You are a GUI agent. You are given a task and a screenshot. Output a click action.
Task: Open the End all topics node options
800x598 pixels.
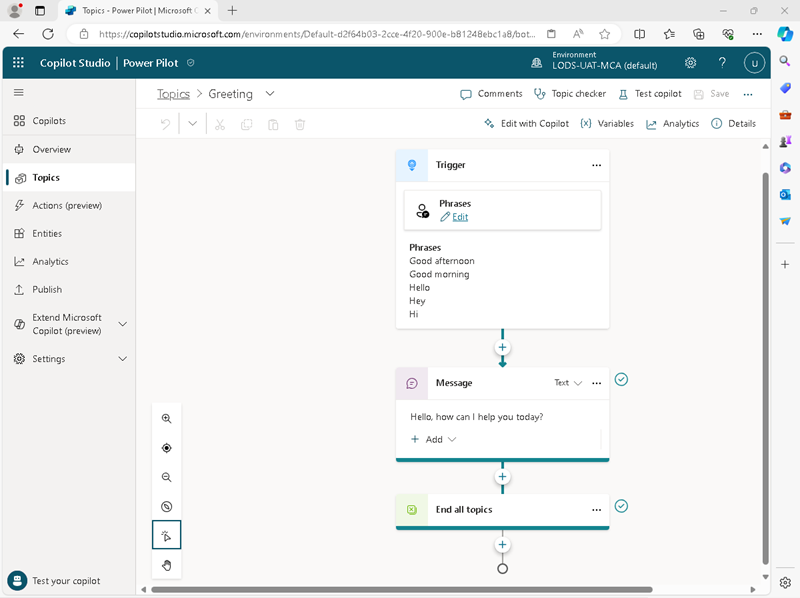596,510
